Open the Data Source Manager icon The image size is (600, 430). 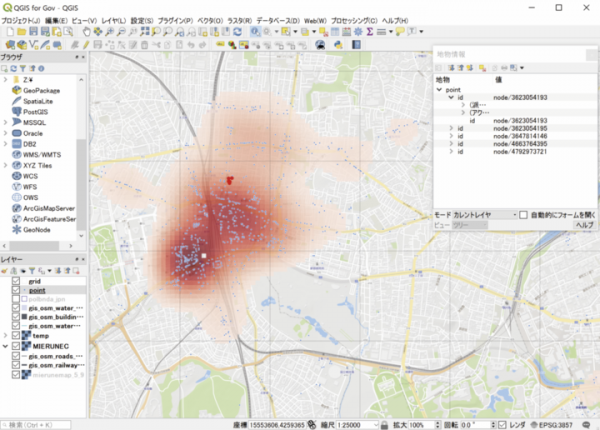click(10, 45)
